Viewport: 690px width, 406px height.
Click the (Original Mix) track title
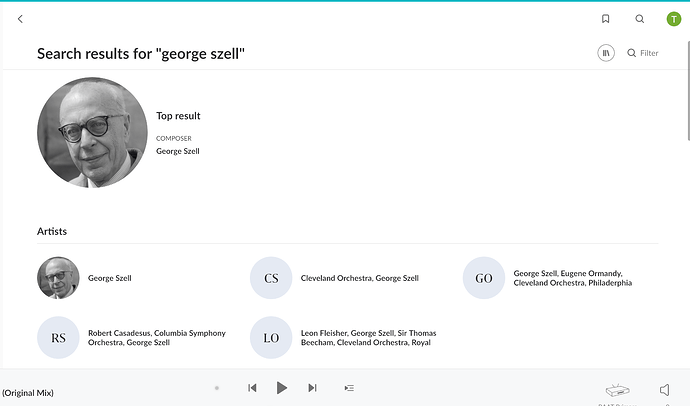(x=28, y=393)
